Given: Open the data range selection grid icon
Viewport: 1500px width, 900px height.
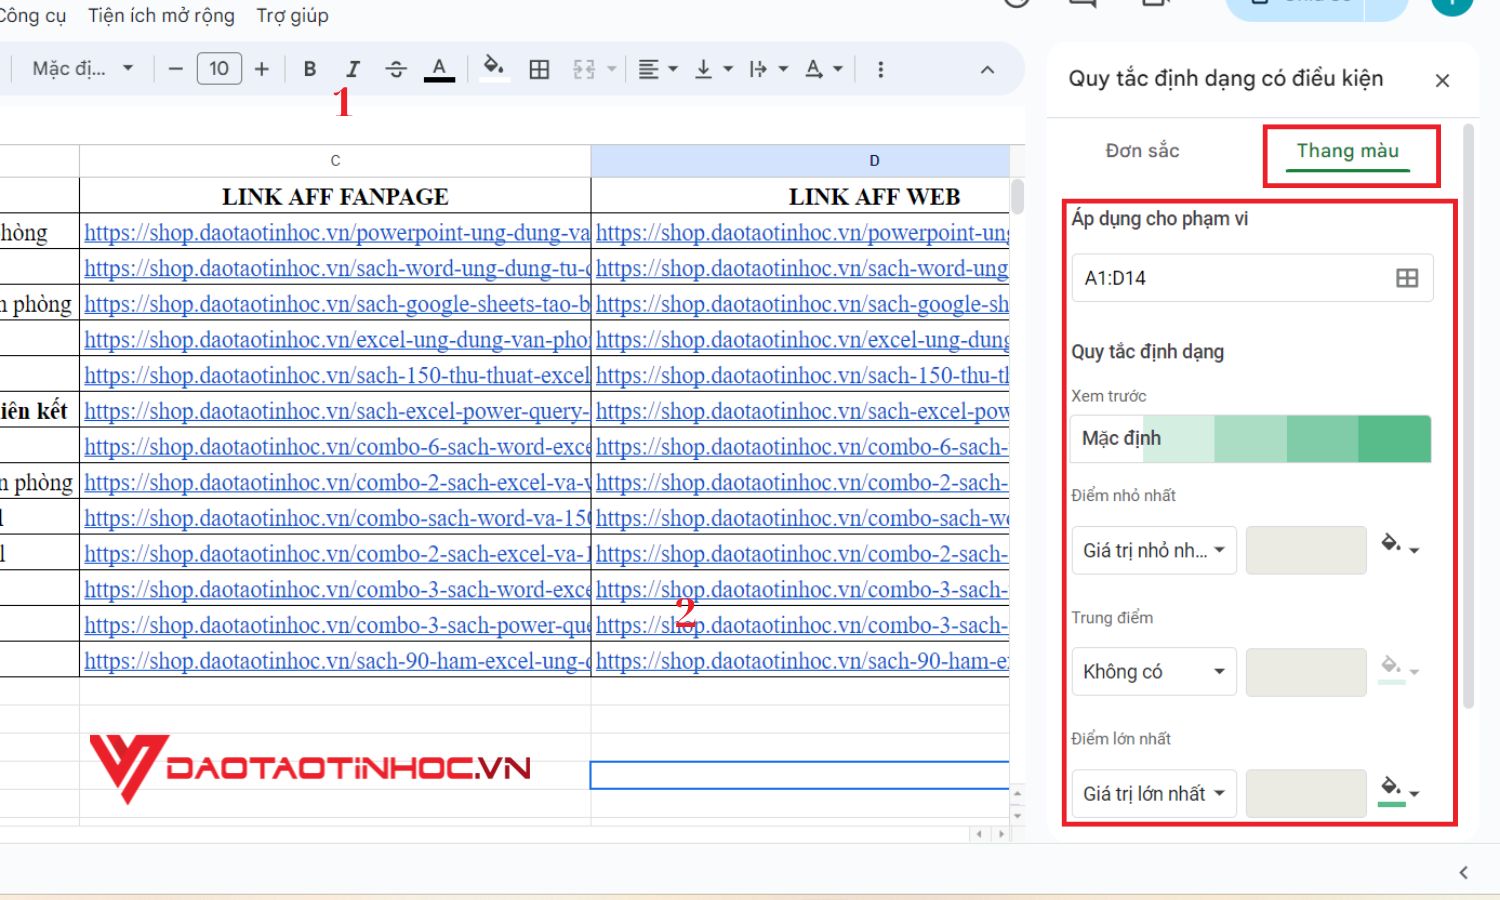Looking at the screenshot, I should pyautogui.click(x=1407, y=277).
